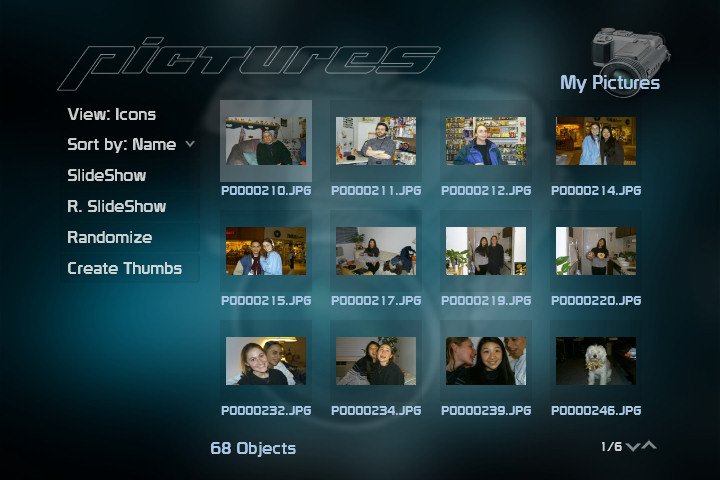The height and width of the screenshot is (480, 720).
Task: Select the Randomize option
Action: tap(110, 237)
